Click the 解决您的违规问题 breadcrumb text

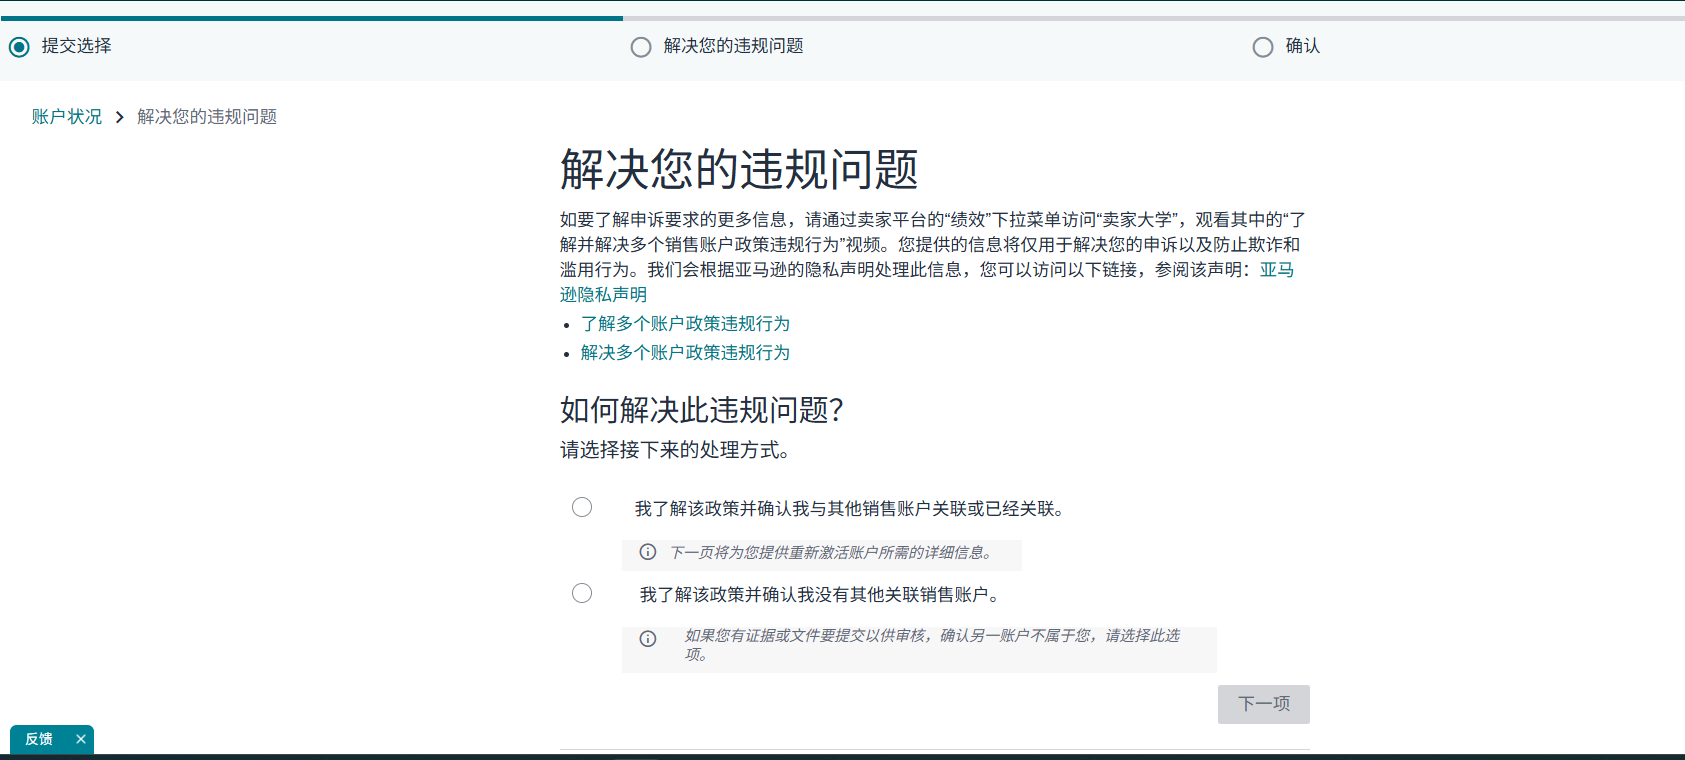(207, 117)
